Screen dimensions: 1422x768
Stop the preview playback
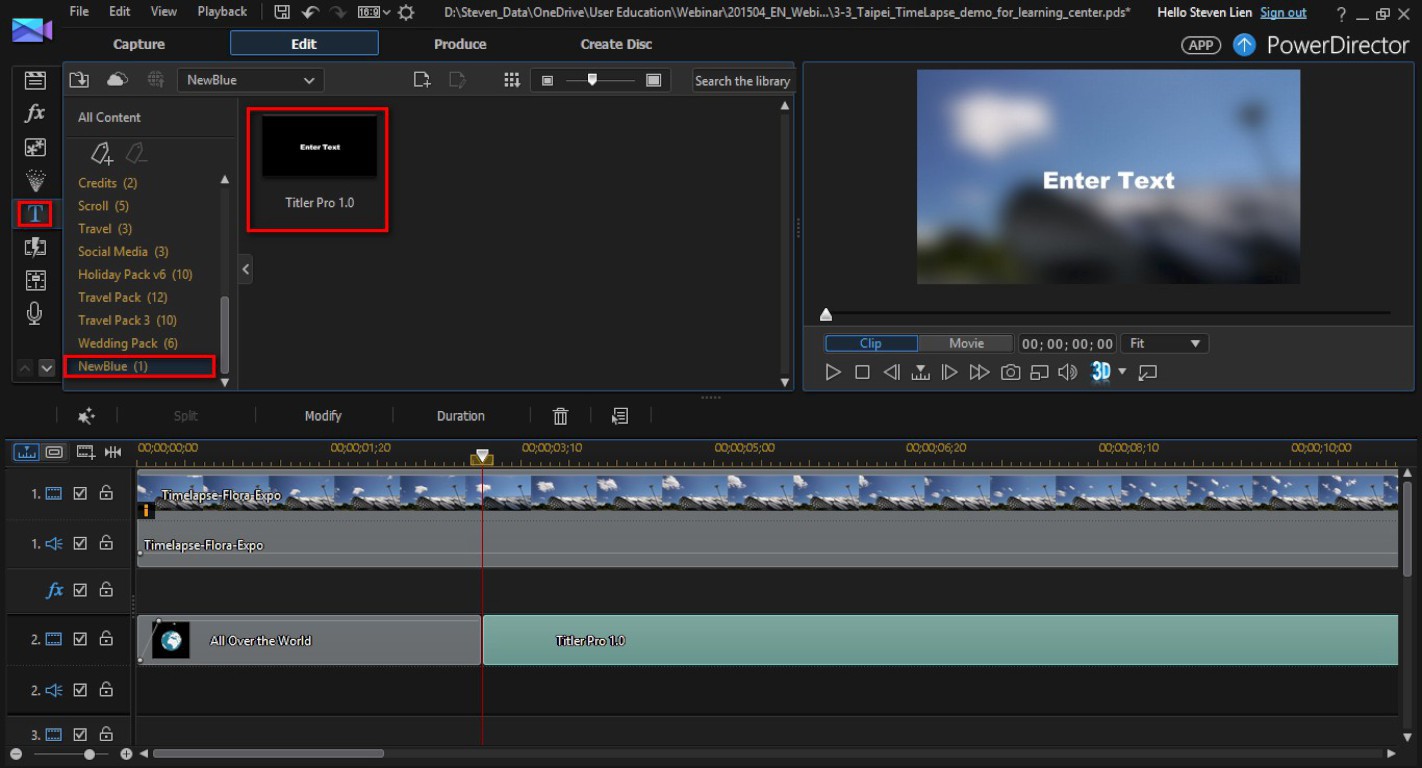862,372
